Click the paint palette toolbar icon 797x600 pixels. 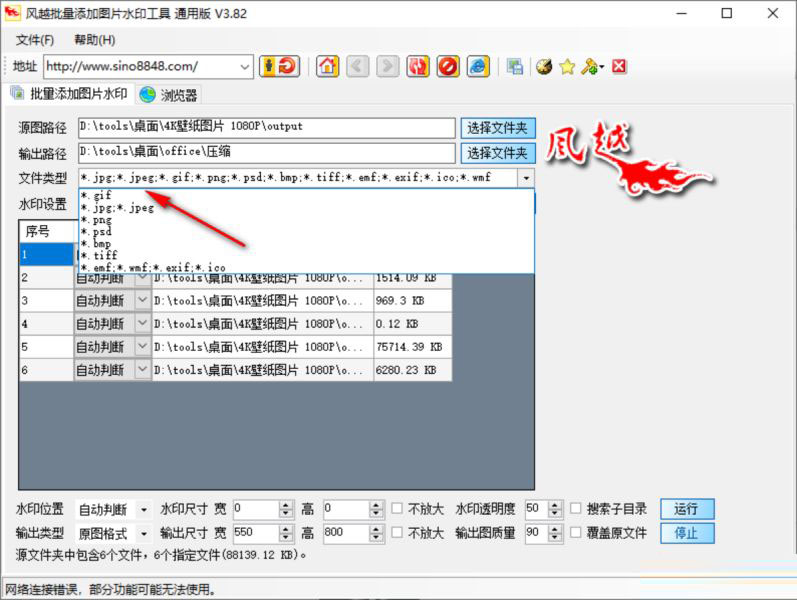pyautogui.click(x=544, y=67)
